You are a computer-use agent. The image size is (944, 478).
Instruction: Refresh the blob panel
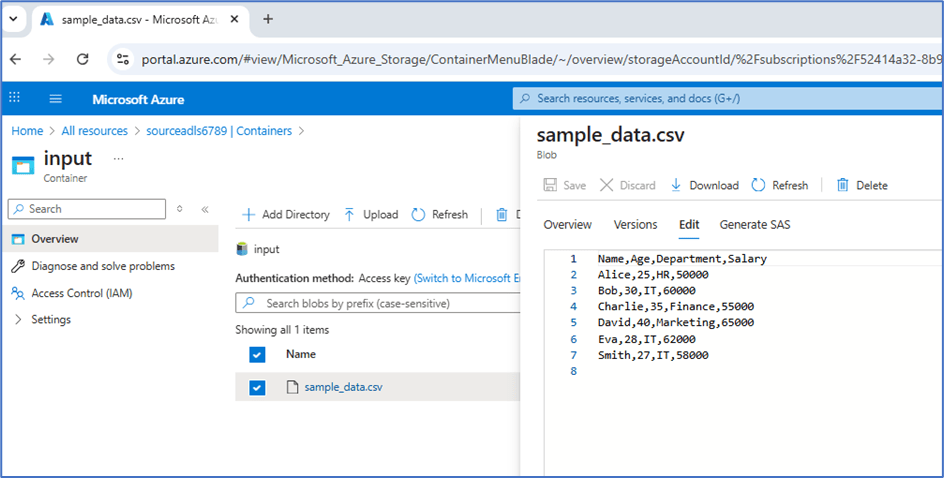(779, 185)
